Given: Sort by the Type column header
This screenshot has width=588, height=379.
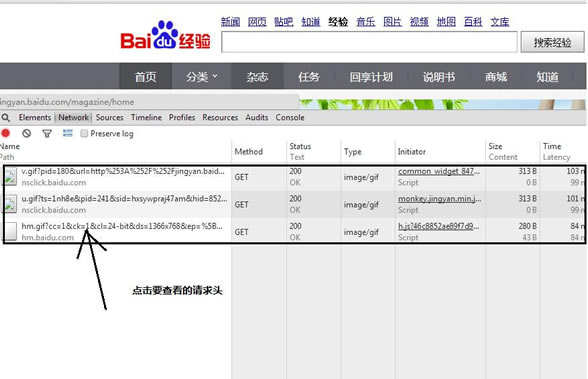Looking at the screenshot, I should click(368, 151).
